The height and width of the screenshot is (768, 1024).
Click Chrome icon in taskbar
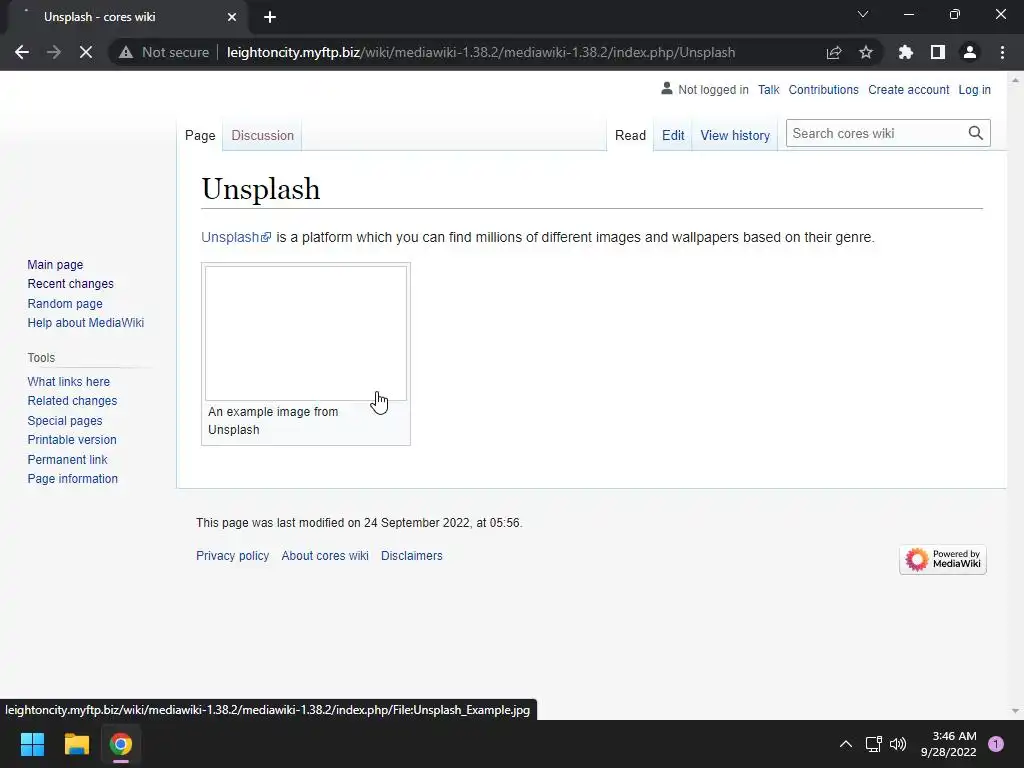tap(121, 744)
